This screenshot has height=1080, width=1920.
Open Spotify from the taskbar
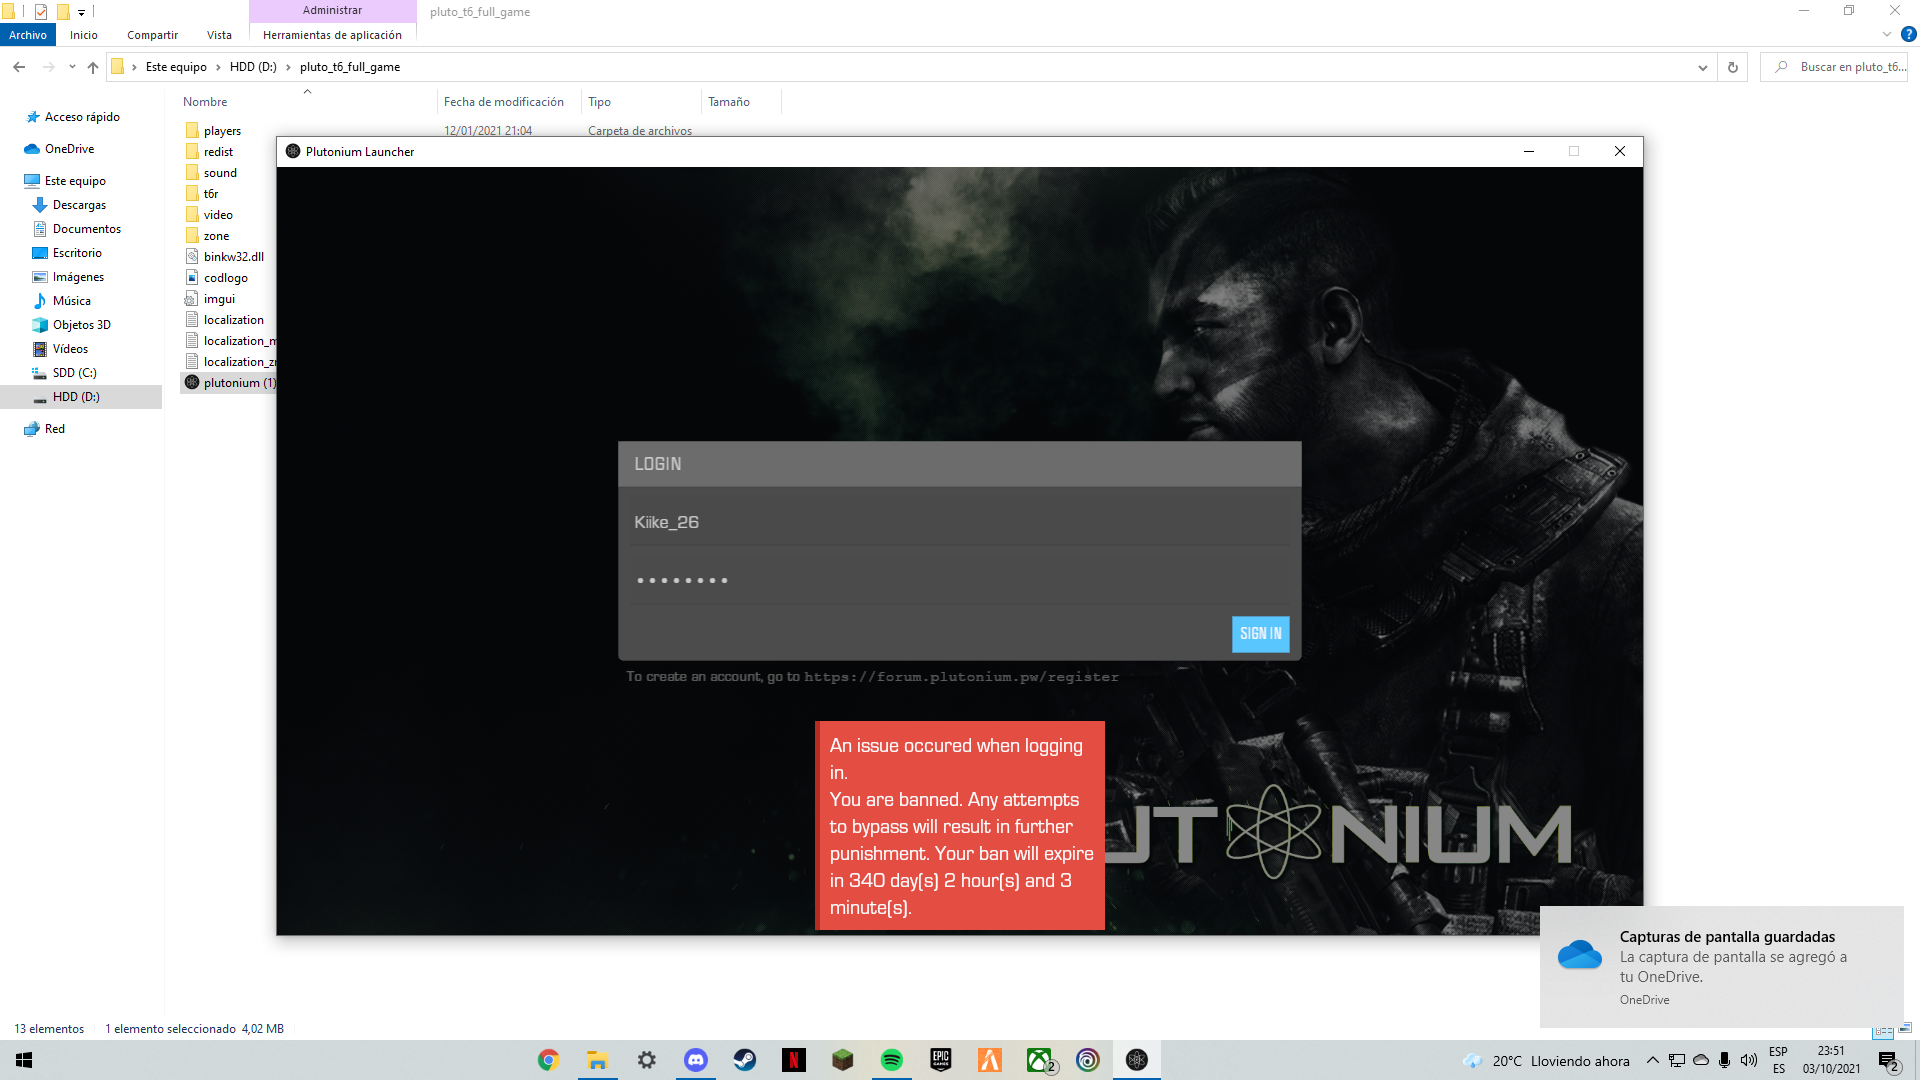coord(891,1060)
